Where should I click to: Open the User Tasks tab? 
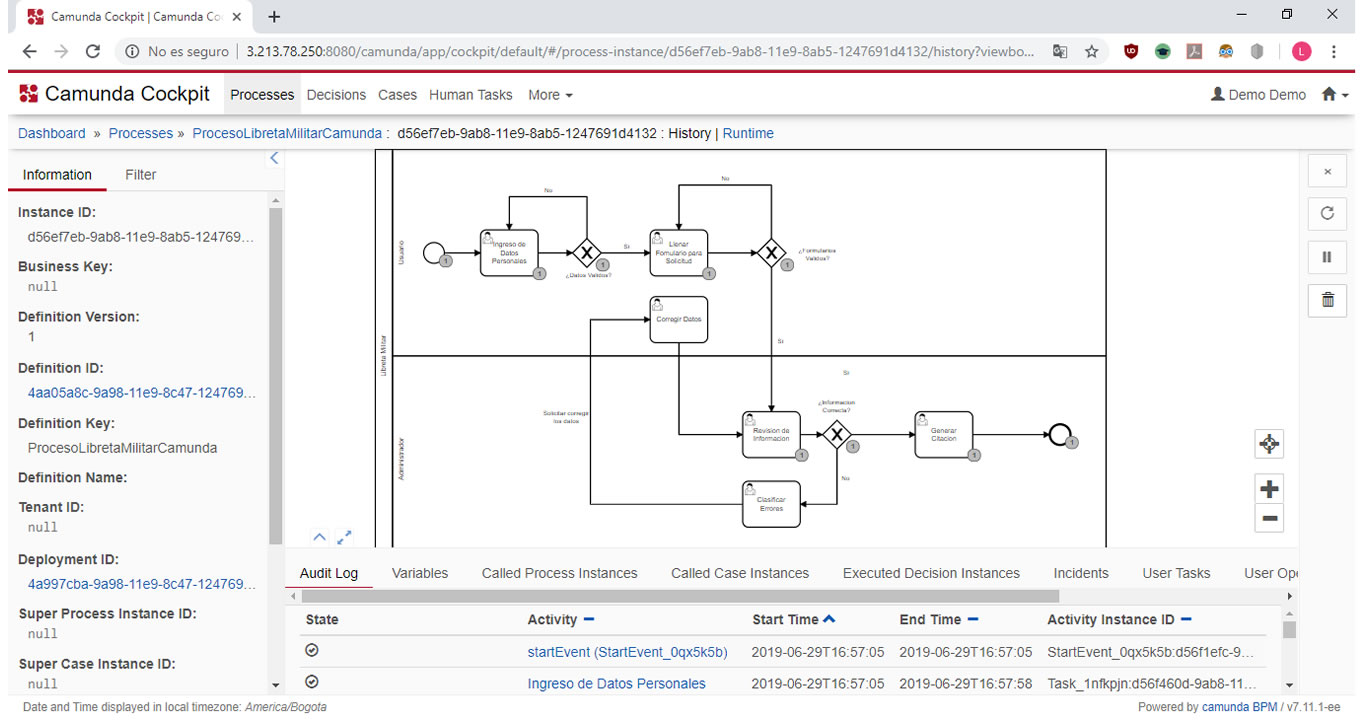(1176, 573)
